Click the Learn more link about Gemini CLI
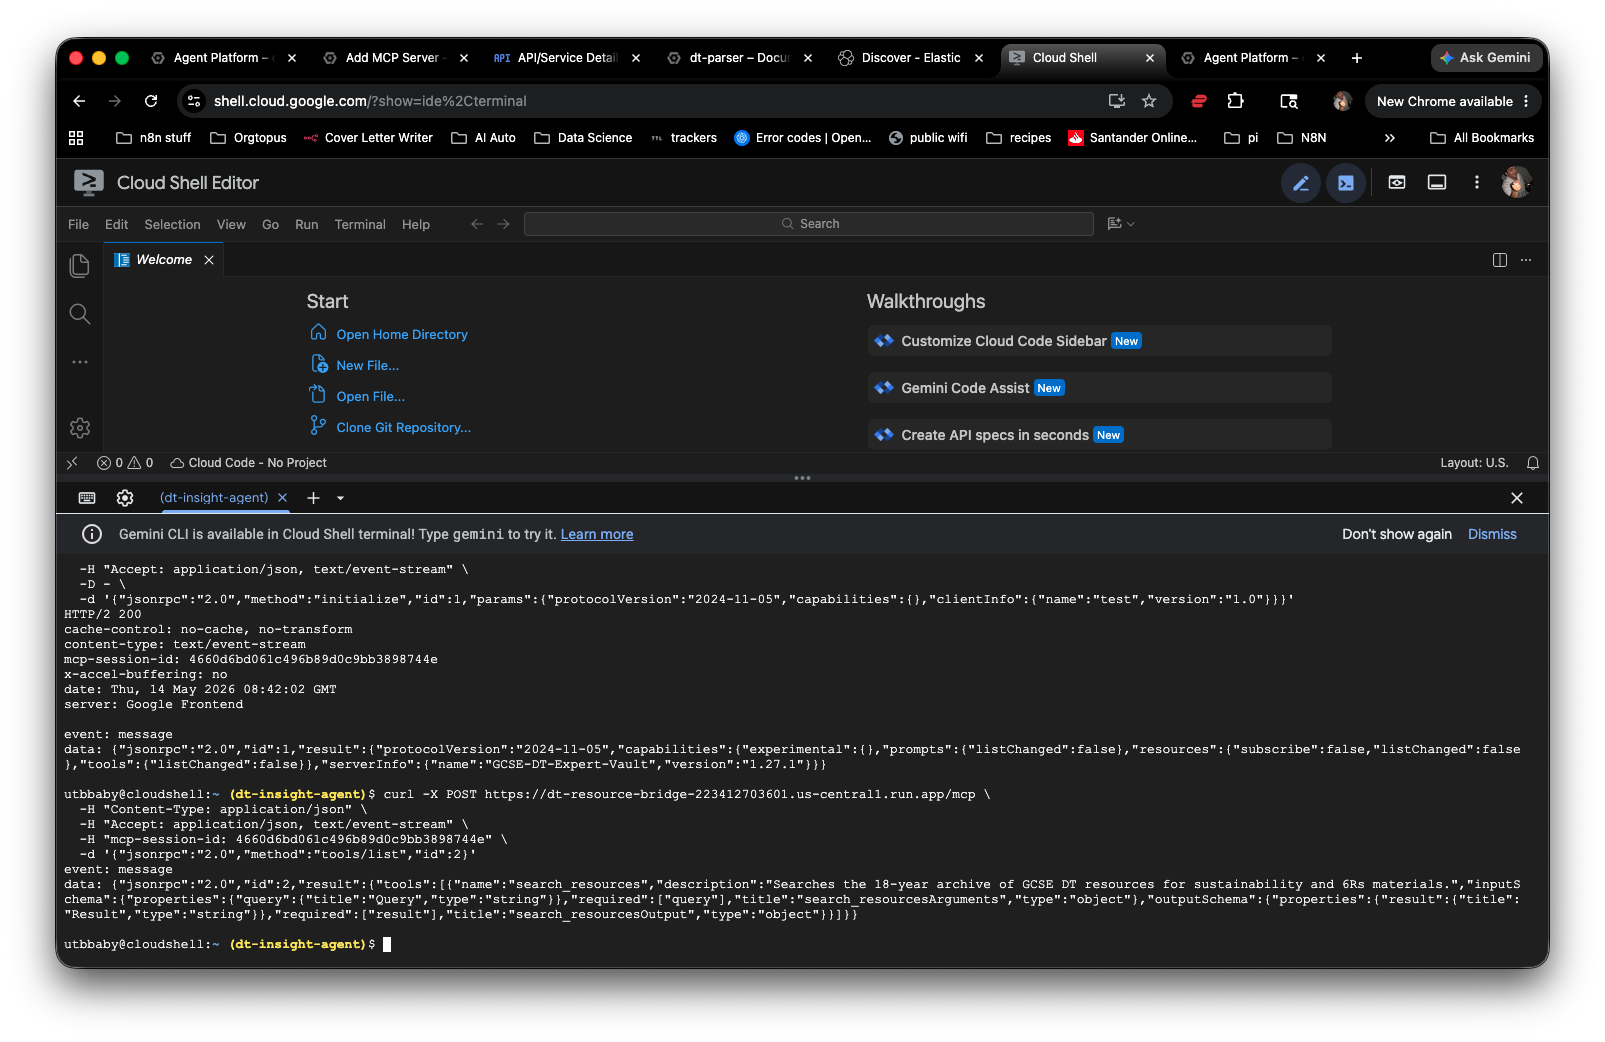The width and height of the screenshot is (1605, 1042). coord(597,534)
